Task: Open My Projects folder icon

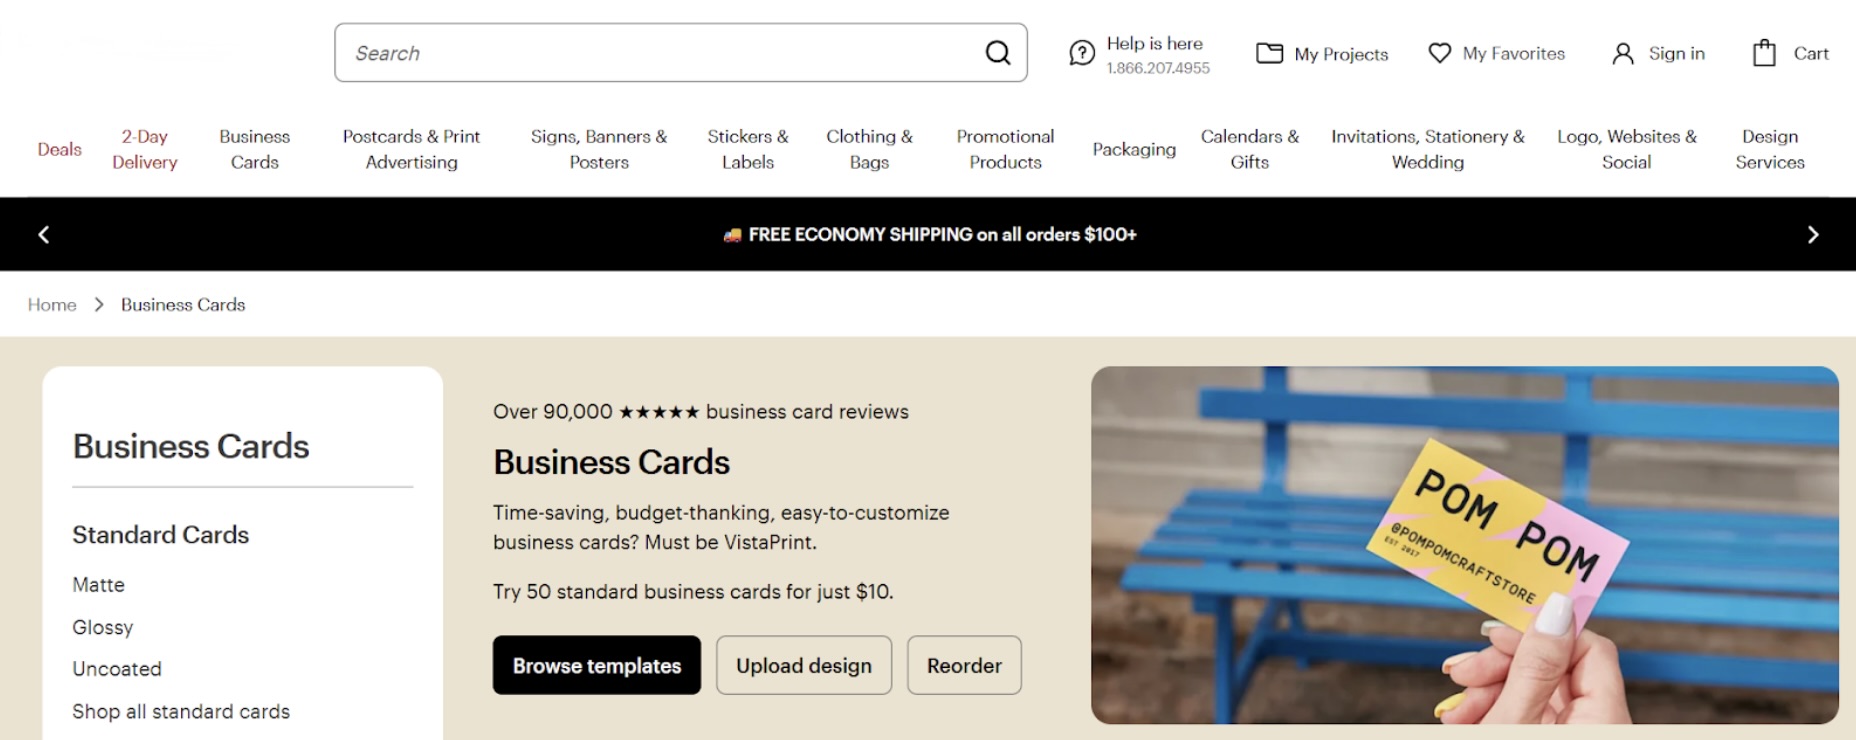Action: [x=1269, y=53]
